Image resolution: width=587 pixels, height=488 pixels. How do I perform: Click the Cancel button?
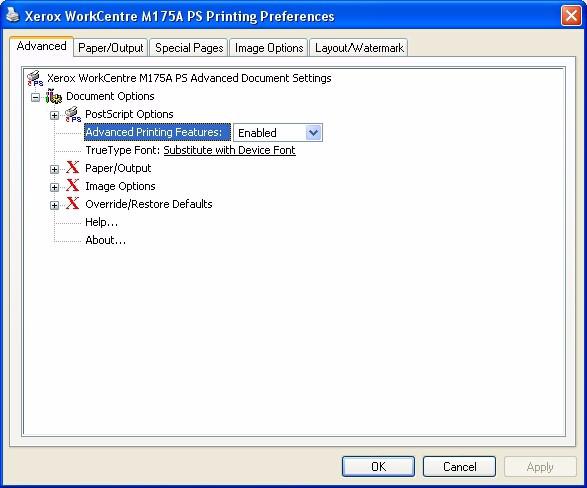coord(459,467)
